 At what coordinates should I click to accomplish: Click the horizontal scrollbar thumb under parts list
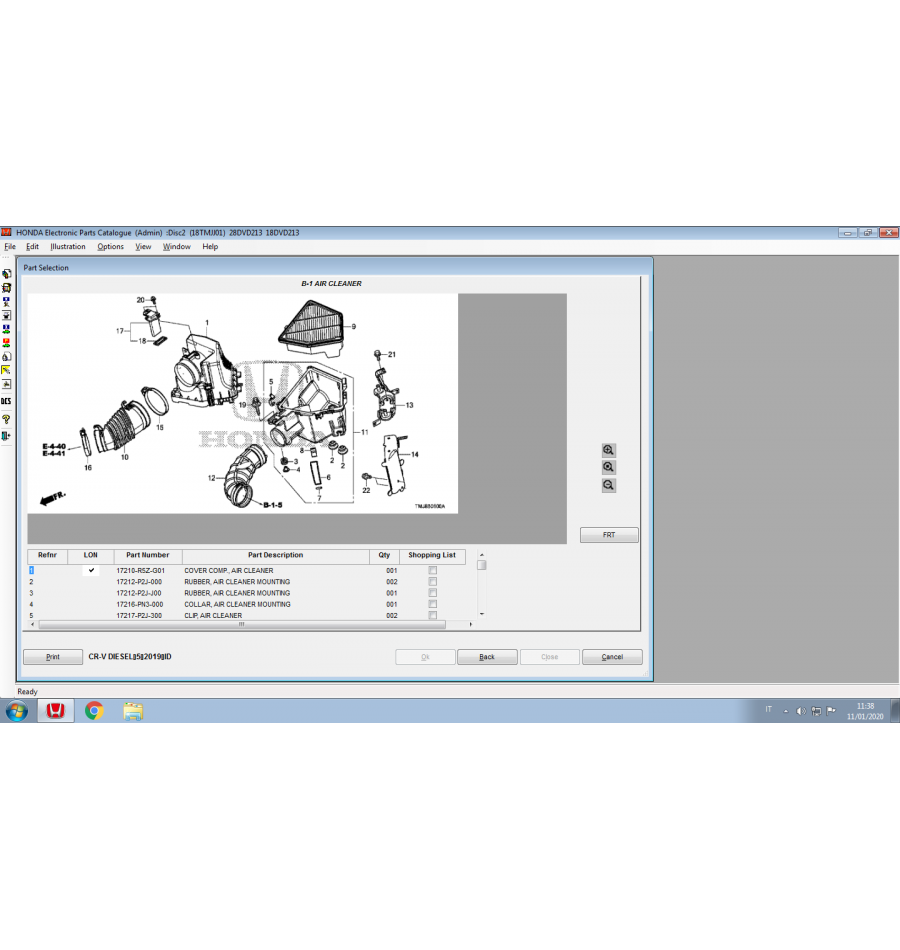(x=242, y=624)
